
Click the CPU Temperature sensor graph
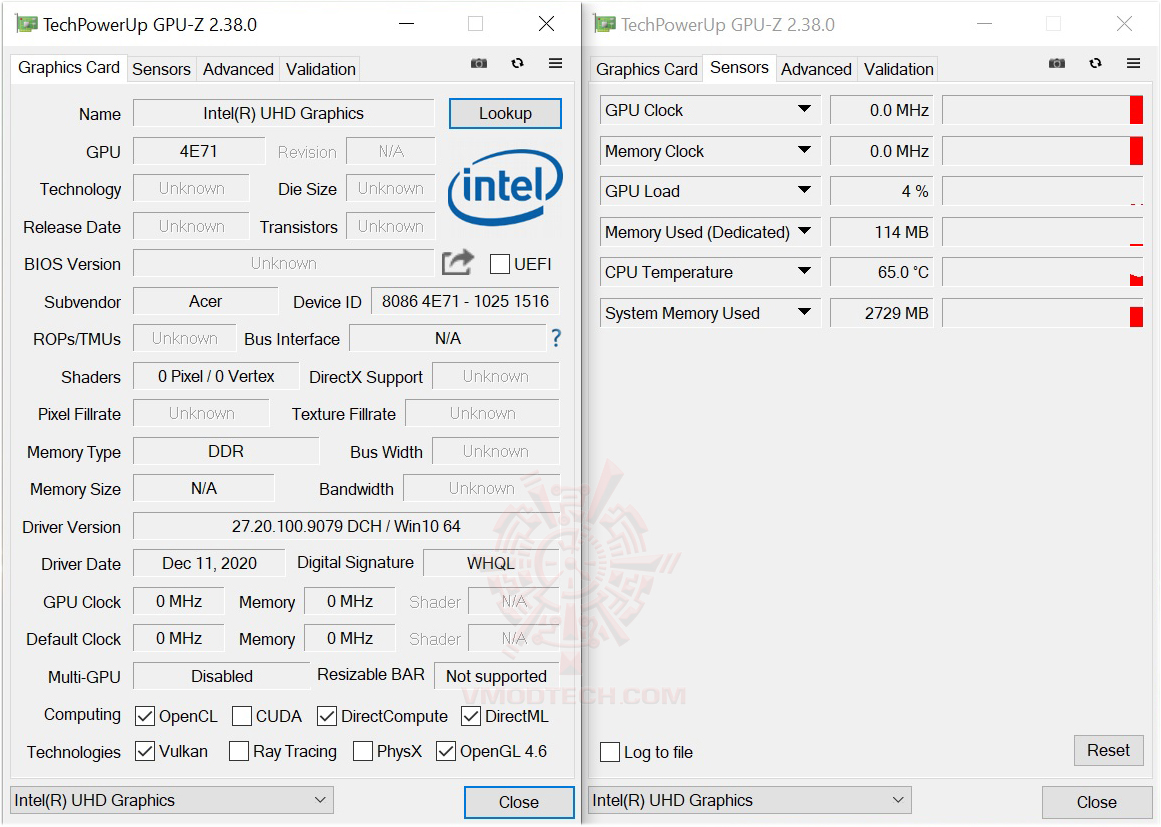[x=1043, y=272]
